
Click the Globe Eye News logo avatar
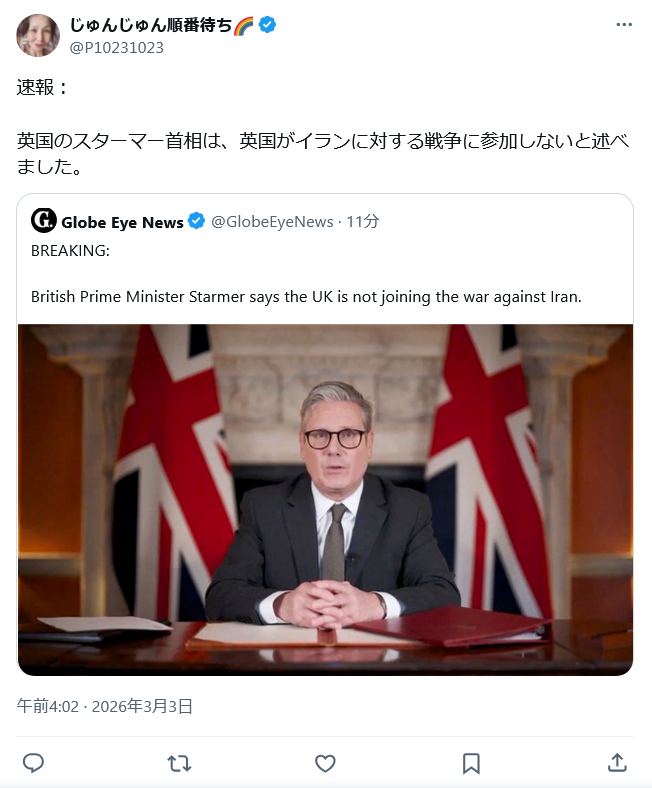(x=43, y=221)
